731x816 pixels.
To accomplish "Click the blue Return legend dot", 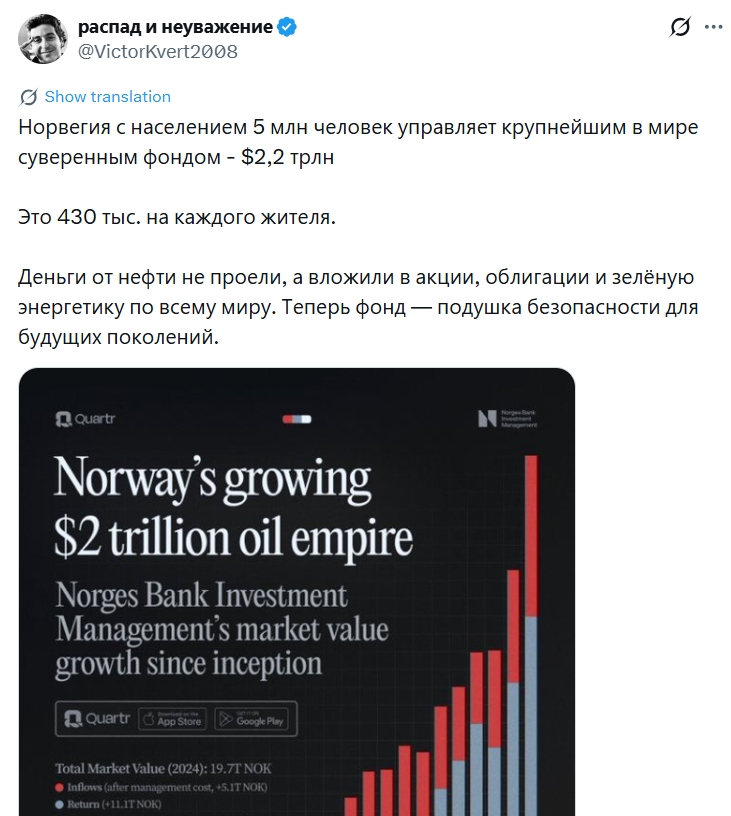I will click(60, 805).
